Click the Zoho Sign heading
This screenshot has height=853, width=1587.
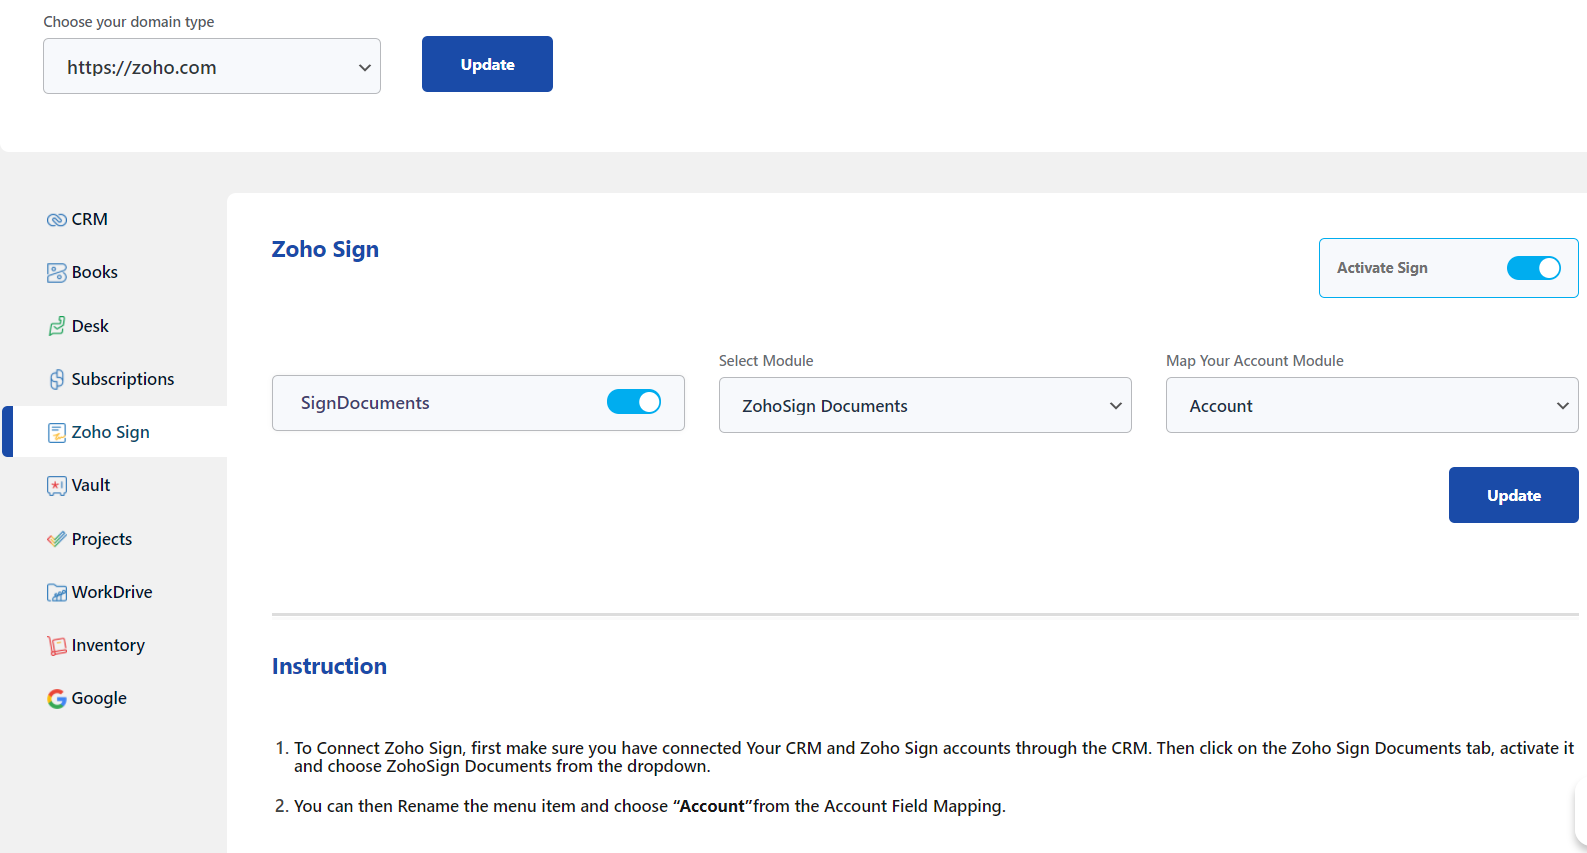pyautogui.click(x=325, y=250)
